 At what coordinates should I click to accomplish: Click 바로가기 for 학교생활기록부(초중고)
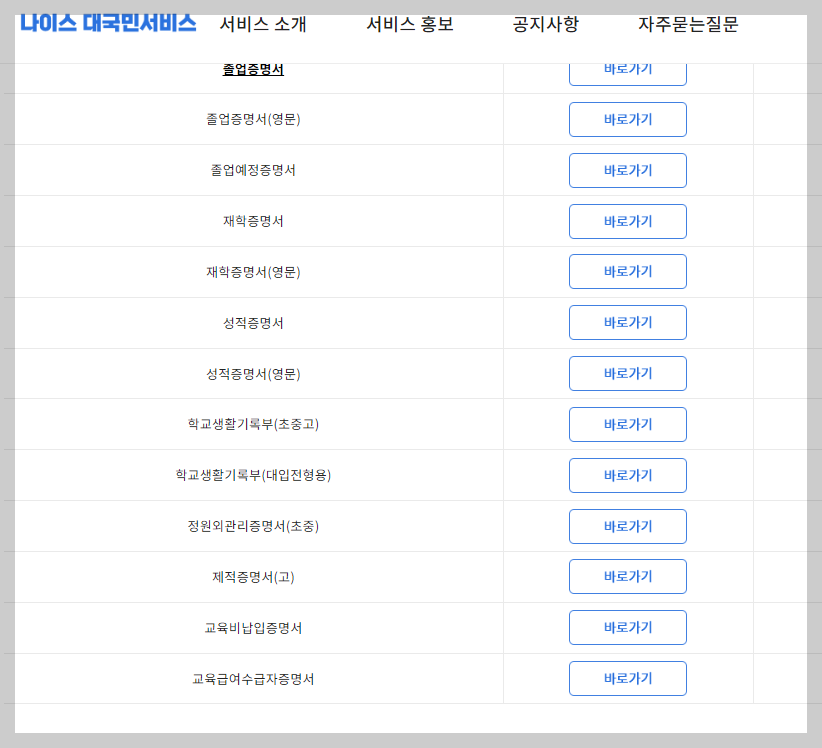click(627, 424)
